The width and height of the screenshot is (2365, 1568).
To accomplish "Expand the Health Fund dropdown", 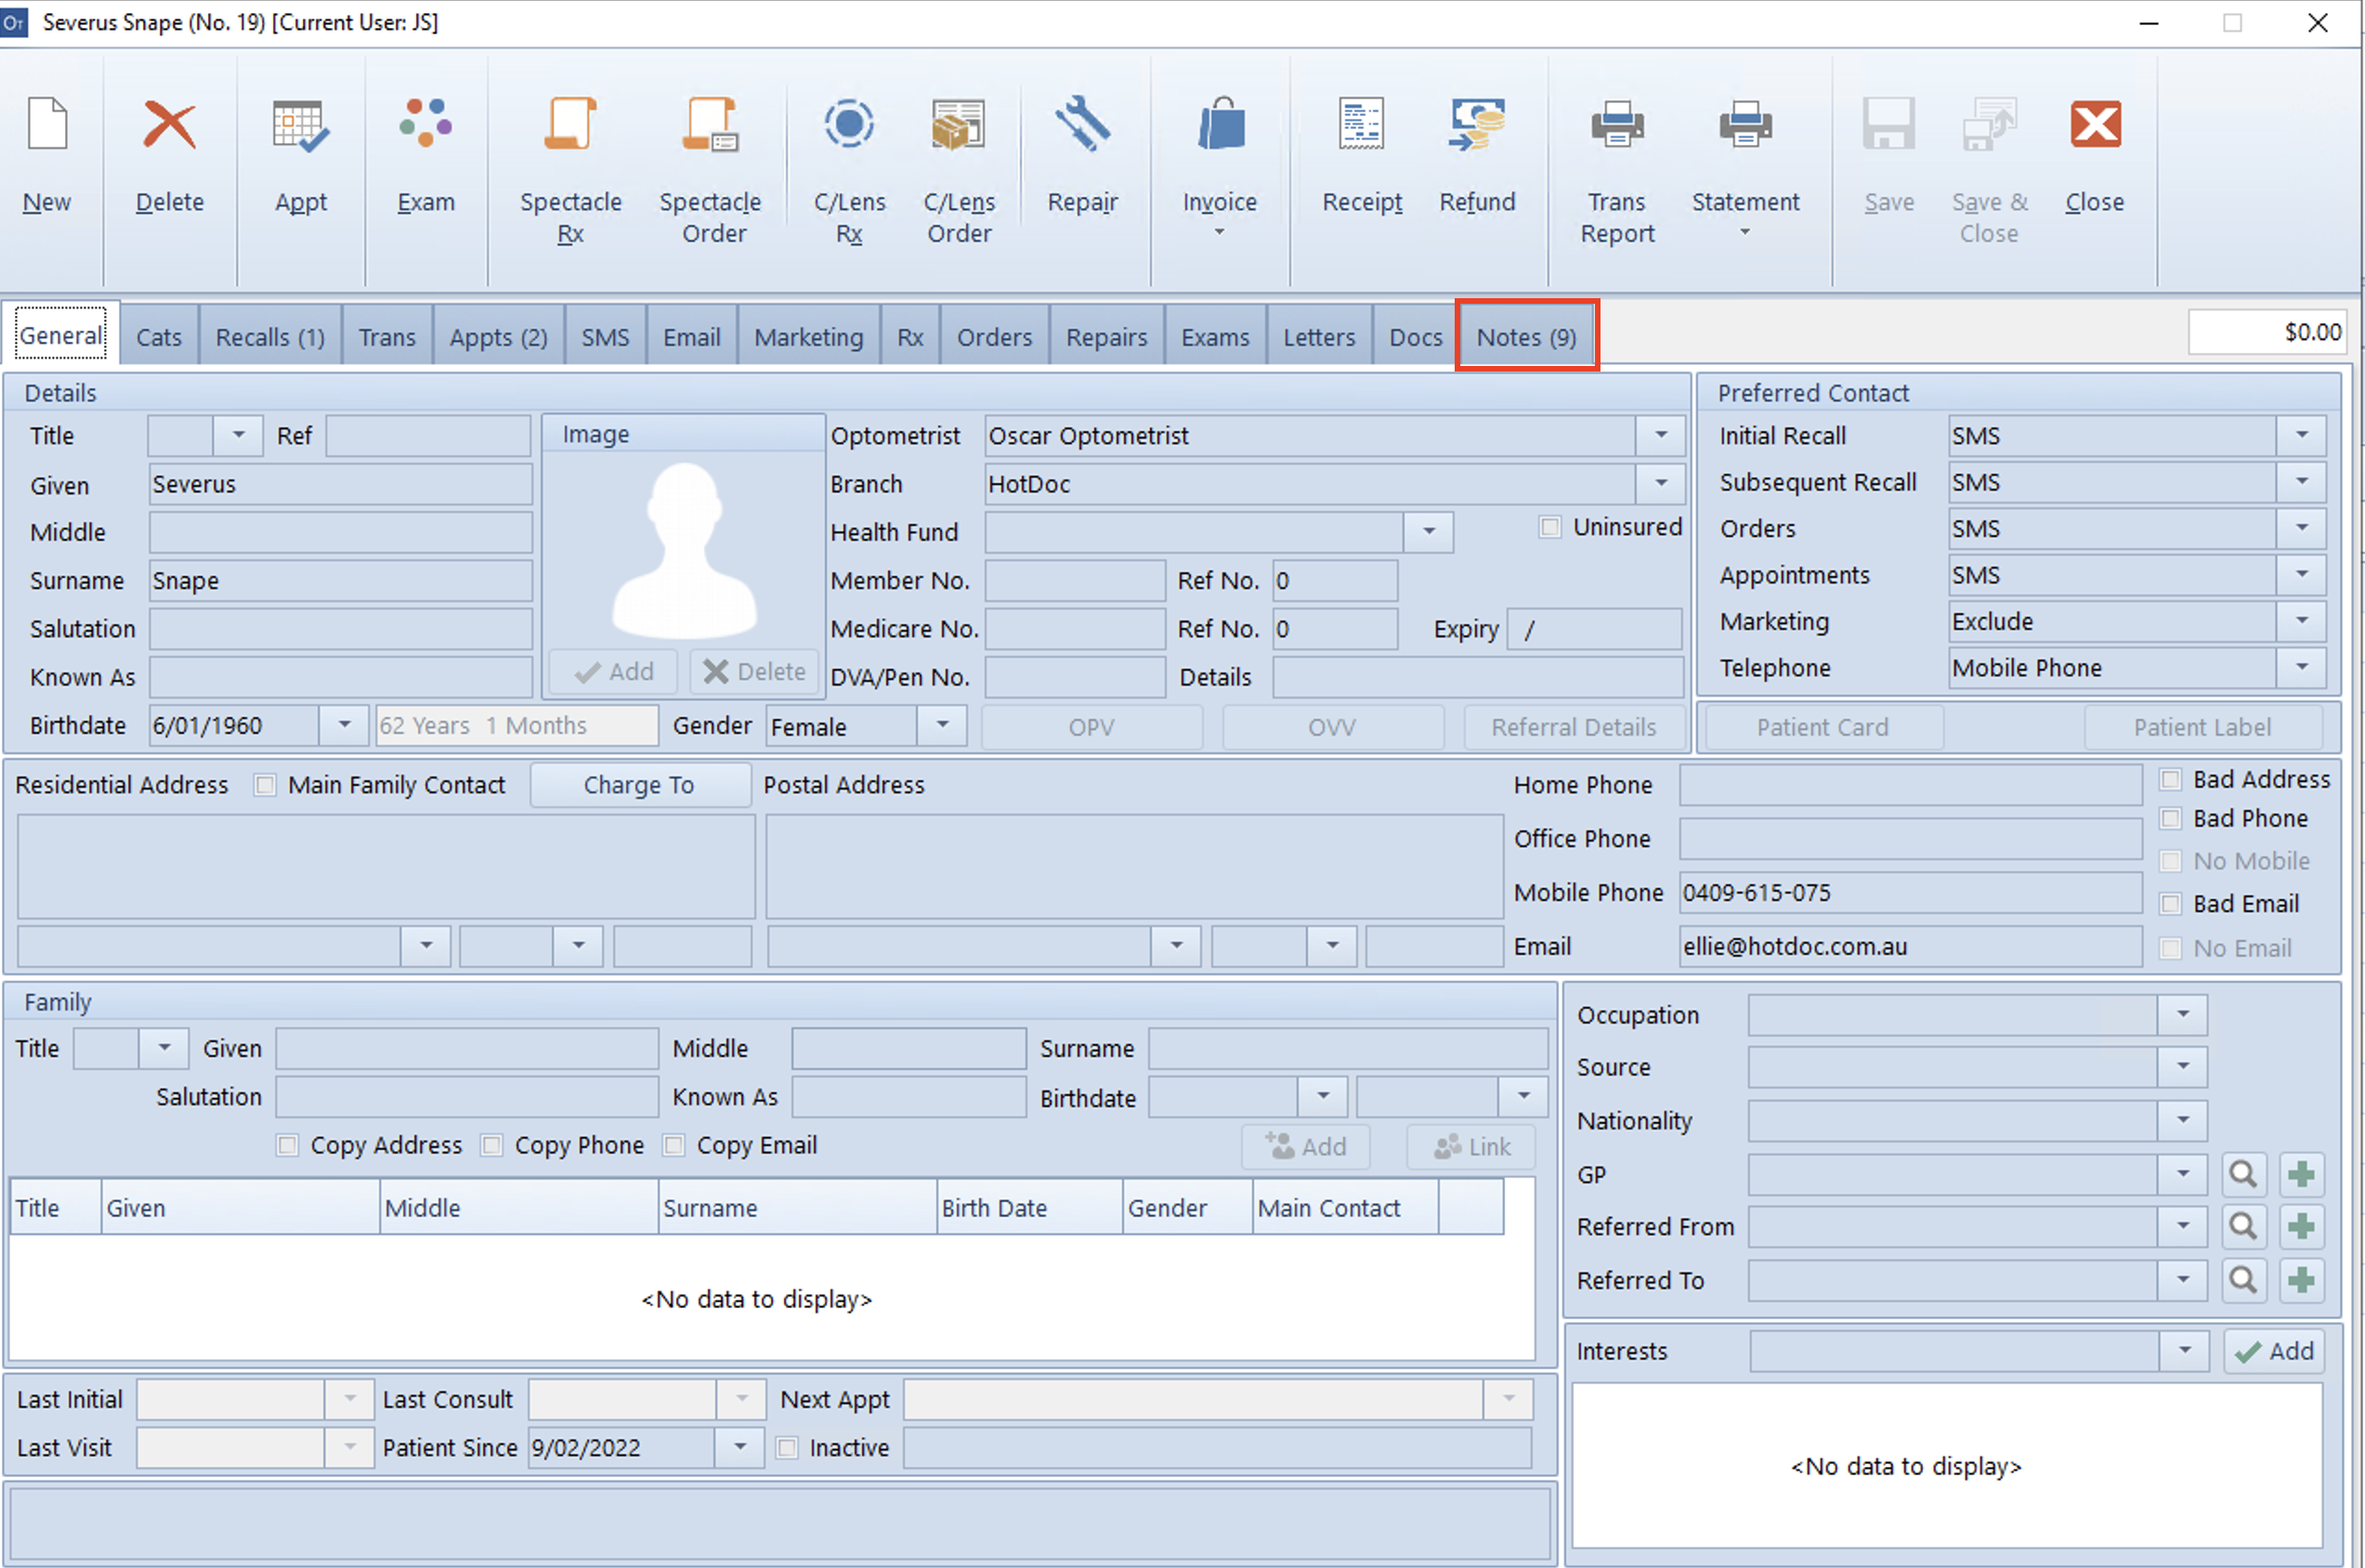I will tap(1429, 532).
